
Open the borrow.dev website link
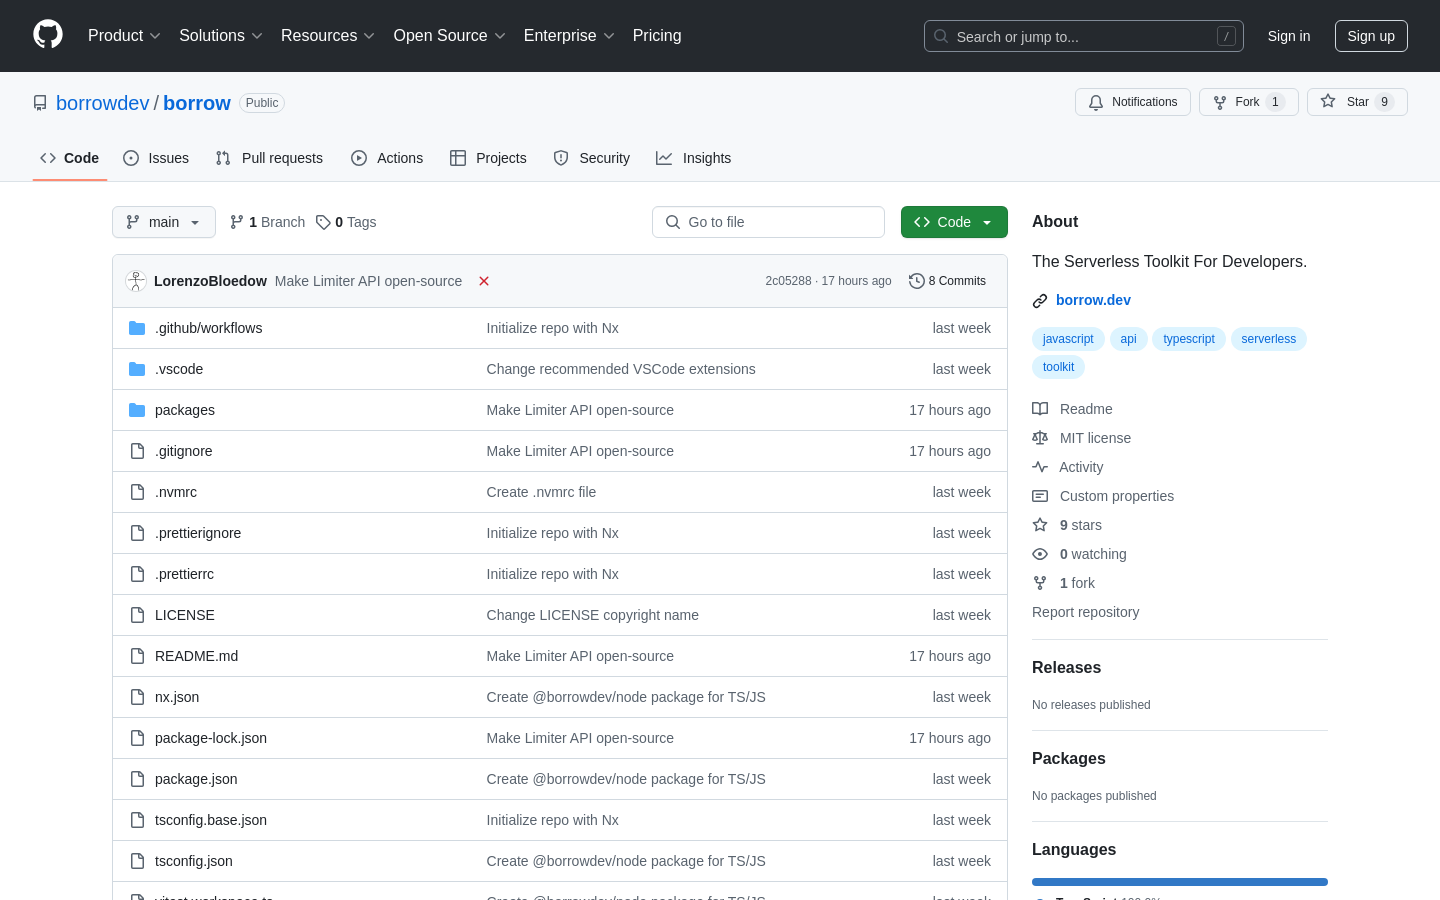[1093, 300]
